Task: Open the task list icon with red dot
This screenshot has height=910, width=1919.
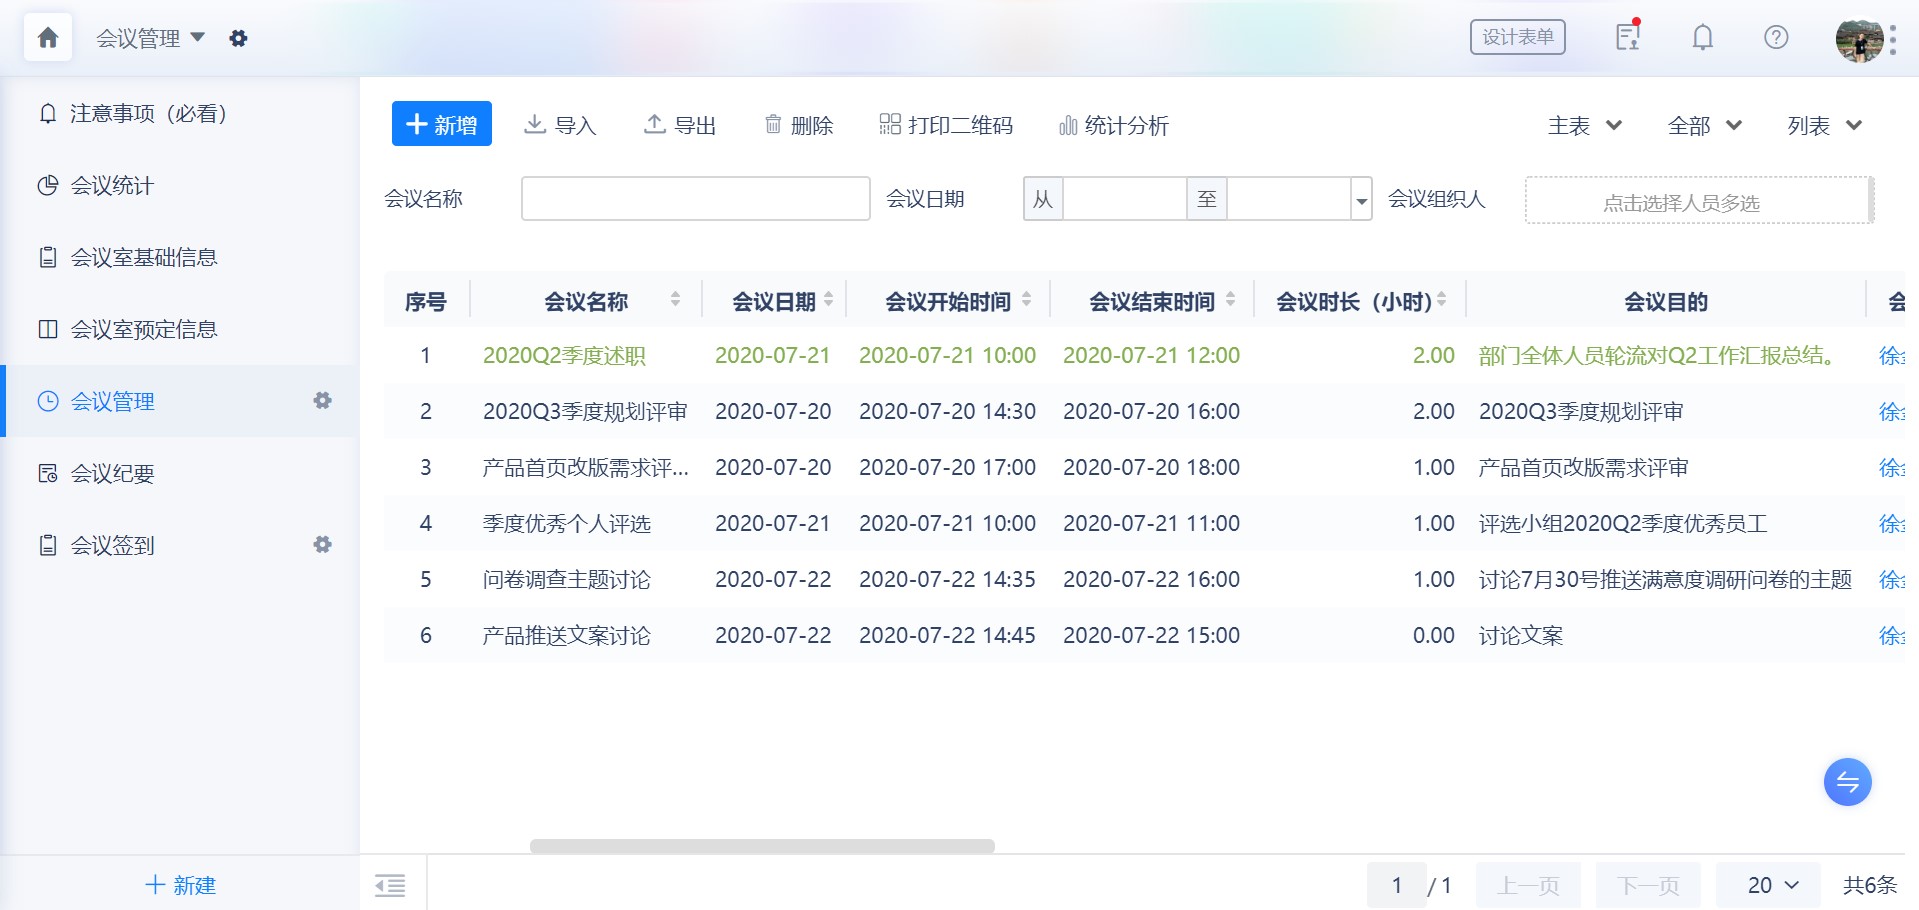Action: point(1628,36)
